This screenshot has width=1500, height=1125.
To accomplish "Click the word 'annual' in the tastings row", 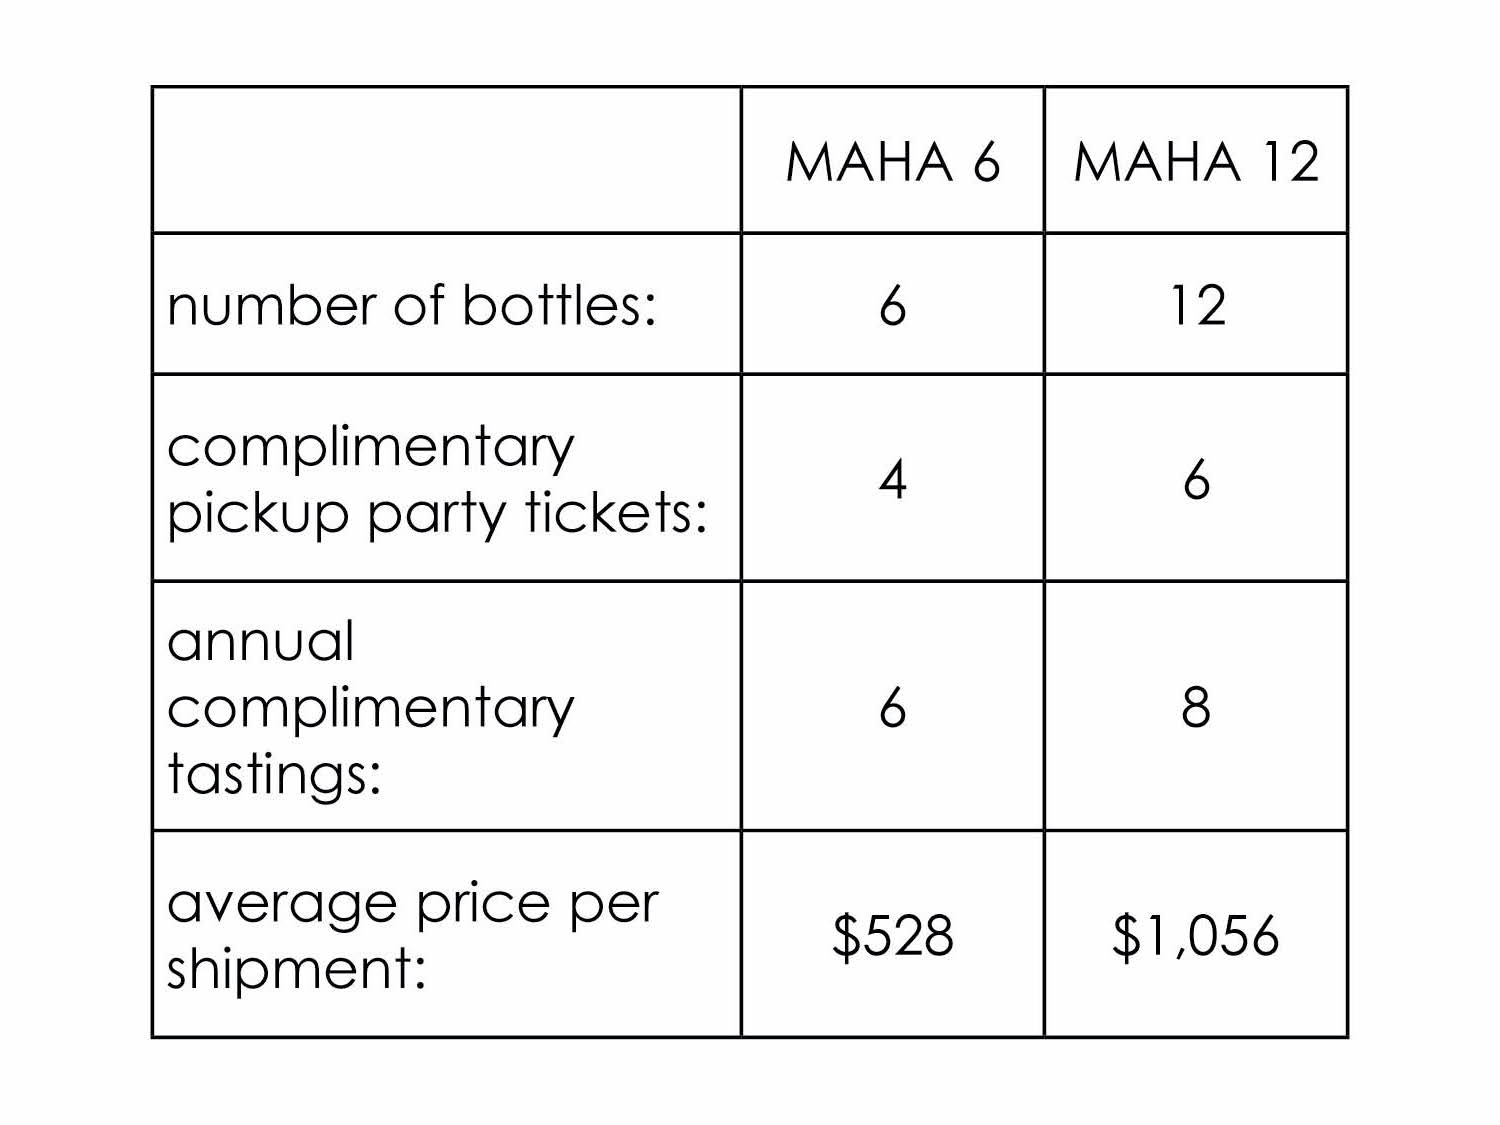I will tap(260, 641).
